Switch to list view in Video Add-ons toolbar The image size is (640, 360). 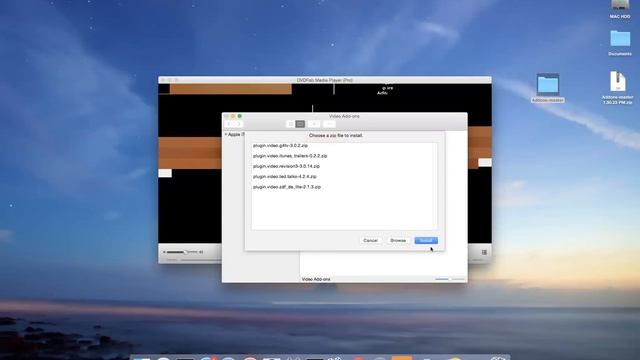pyautogui.click(x=300, y=124)
